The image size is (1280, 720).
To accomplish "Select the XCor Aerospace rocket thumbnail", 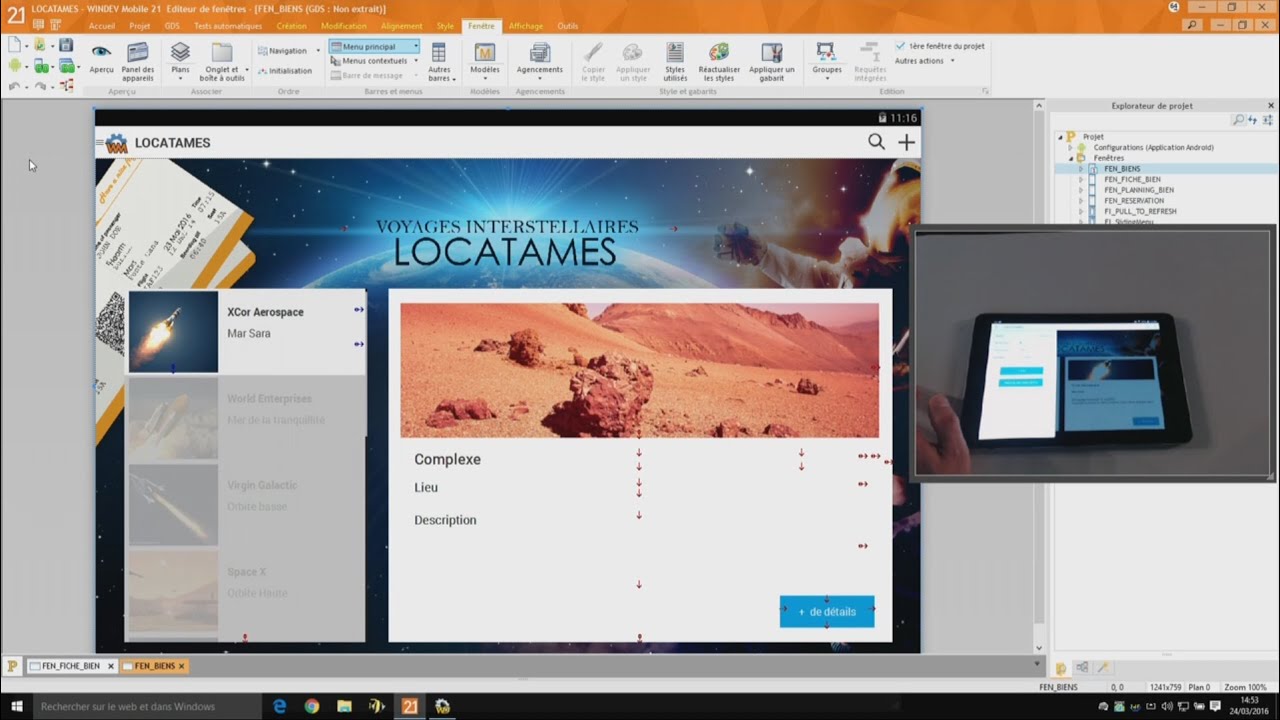I will click(173, 332).
